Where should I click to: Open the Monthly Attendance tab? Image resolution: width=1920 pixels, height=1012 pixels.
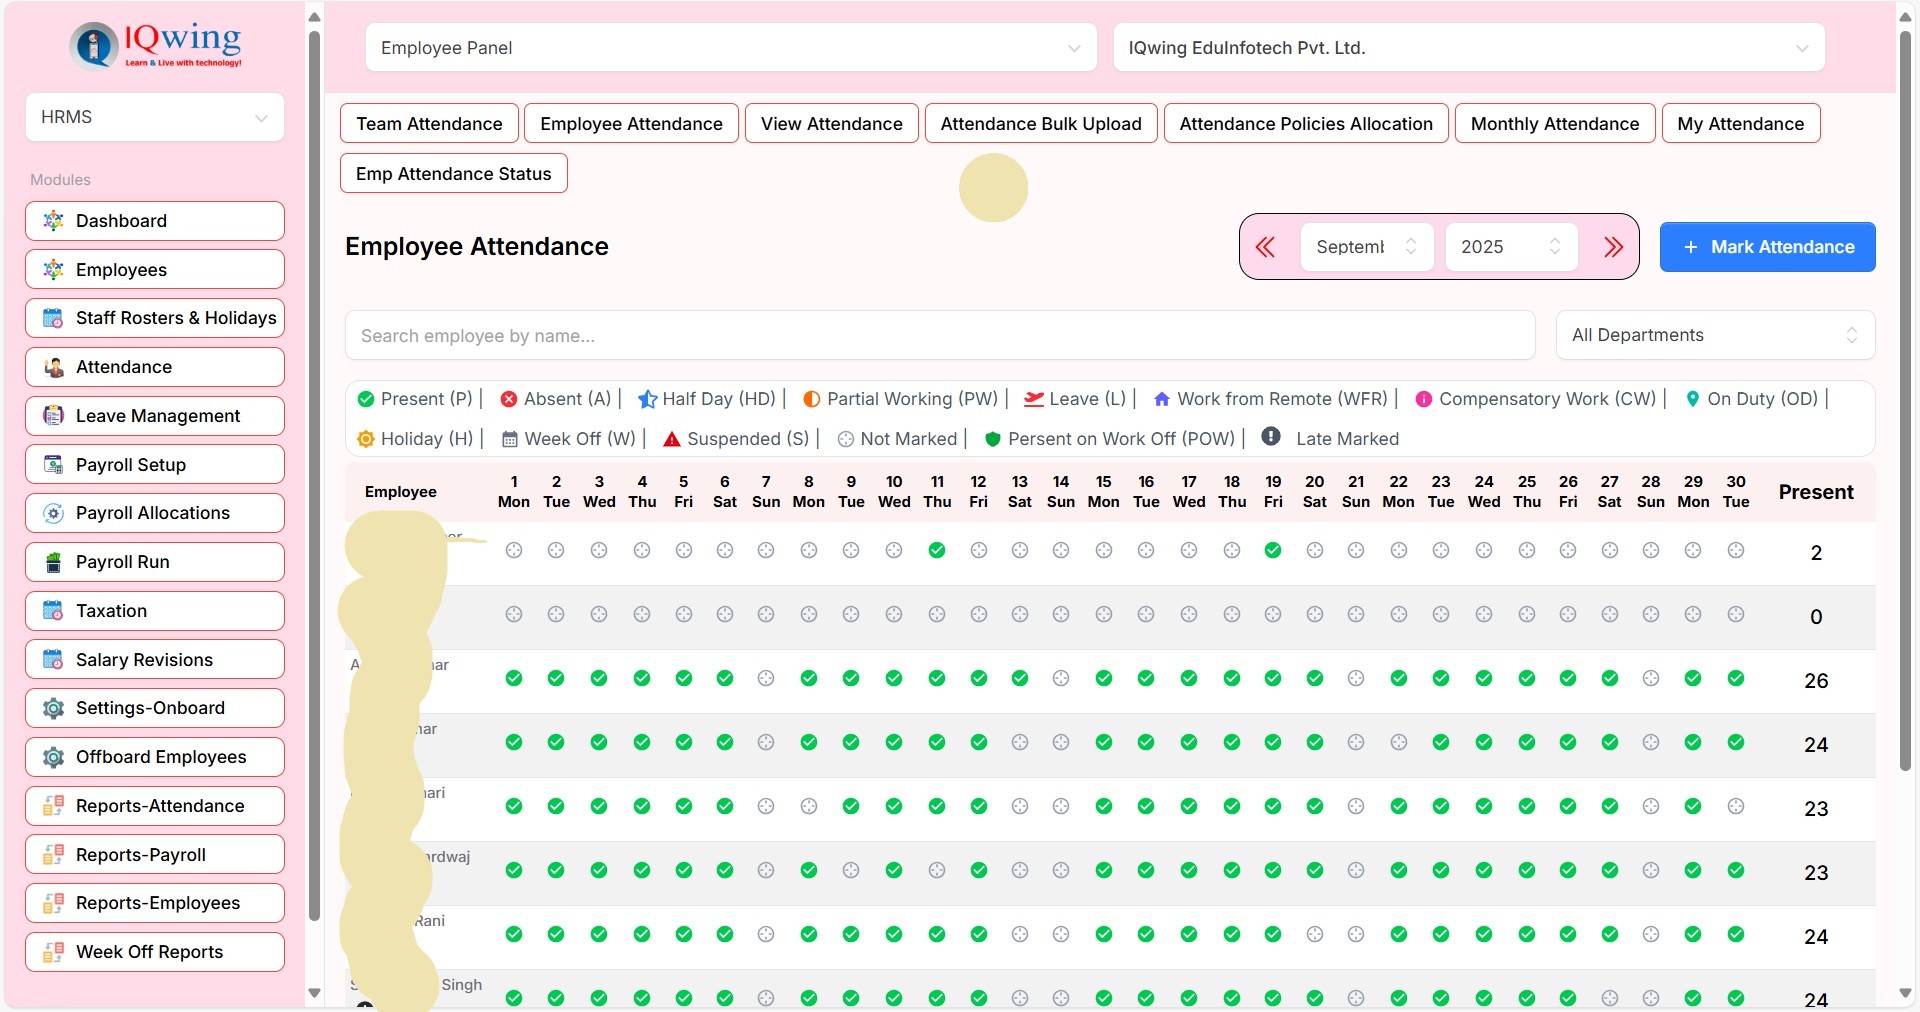[1554, 124]
